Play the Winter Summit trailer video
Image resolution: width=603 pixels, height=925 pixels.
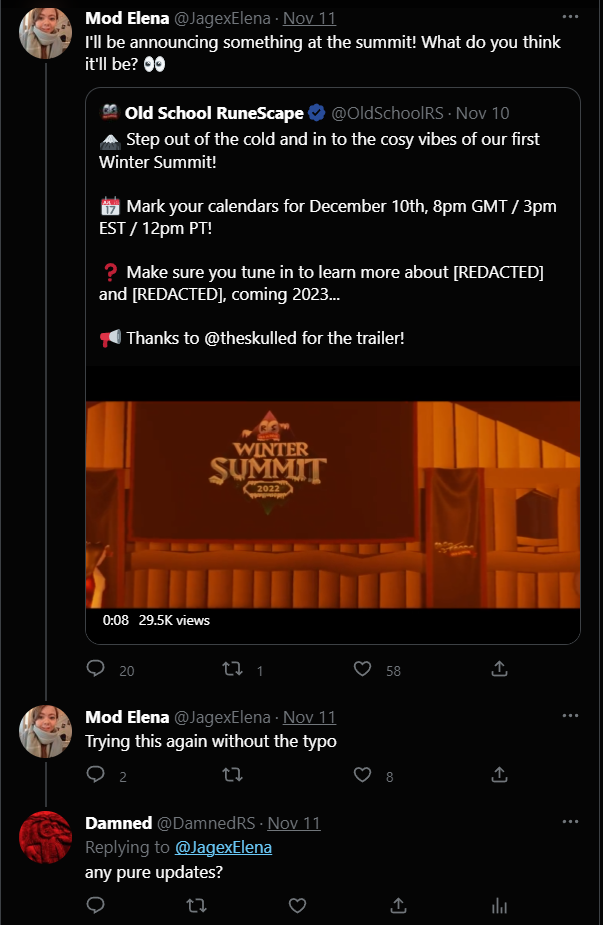click(x=333, y=505)
